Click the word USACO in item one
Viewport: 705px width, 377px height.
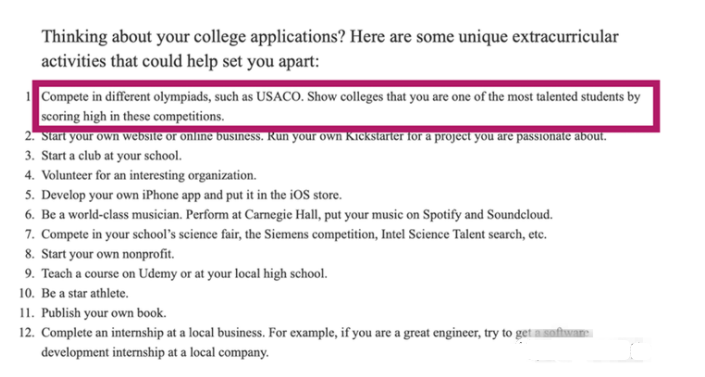pos(278,97)
